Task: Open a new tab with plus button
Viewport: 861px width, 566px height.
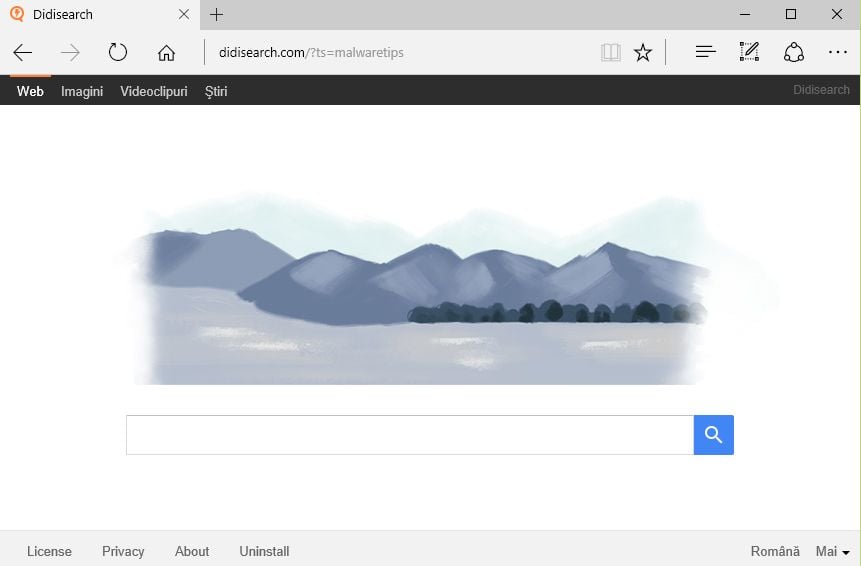Action: 216,14
